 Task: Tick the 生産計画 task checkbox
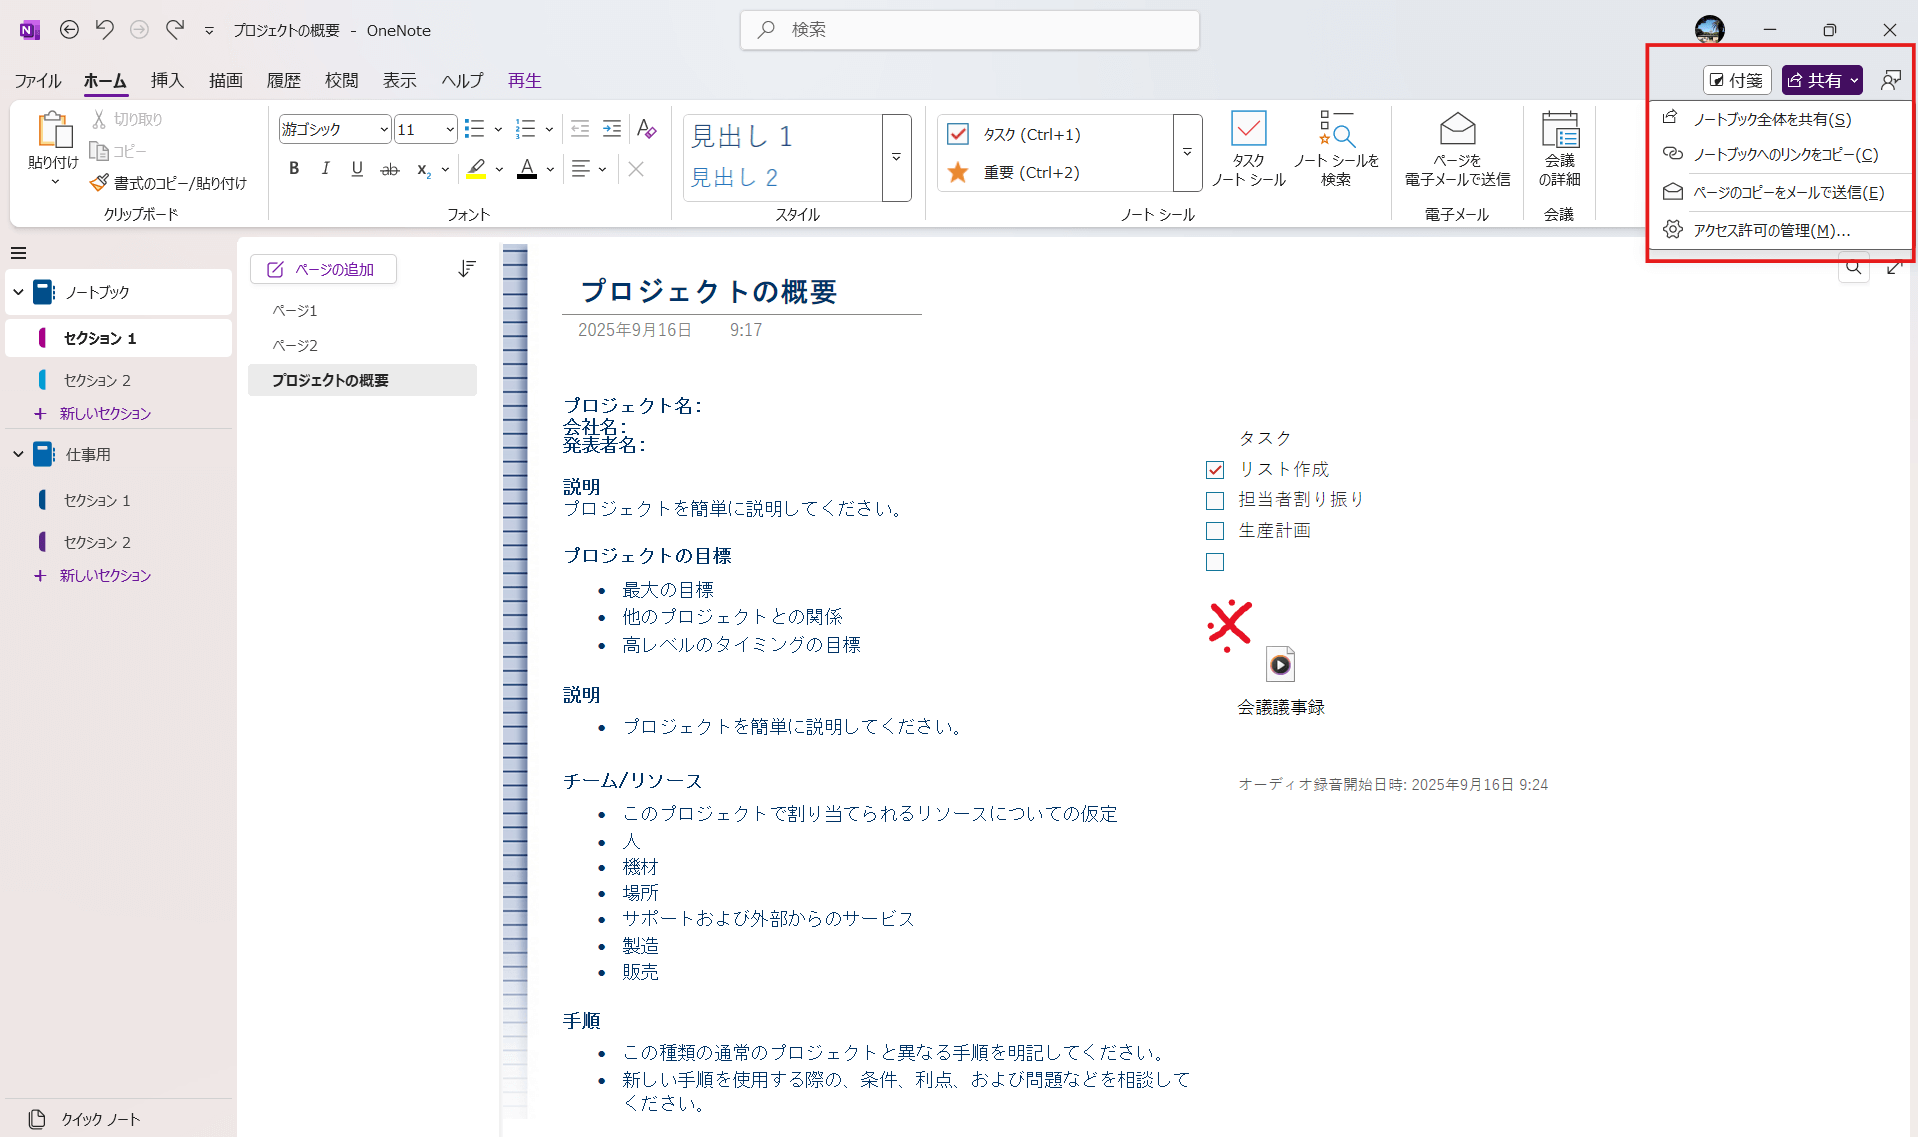pos(1215,531)
